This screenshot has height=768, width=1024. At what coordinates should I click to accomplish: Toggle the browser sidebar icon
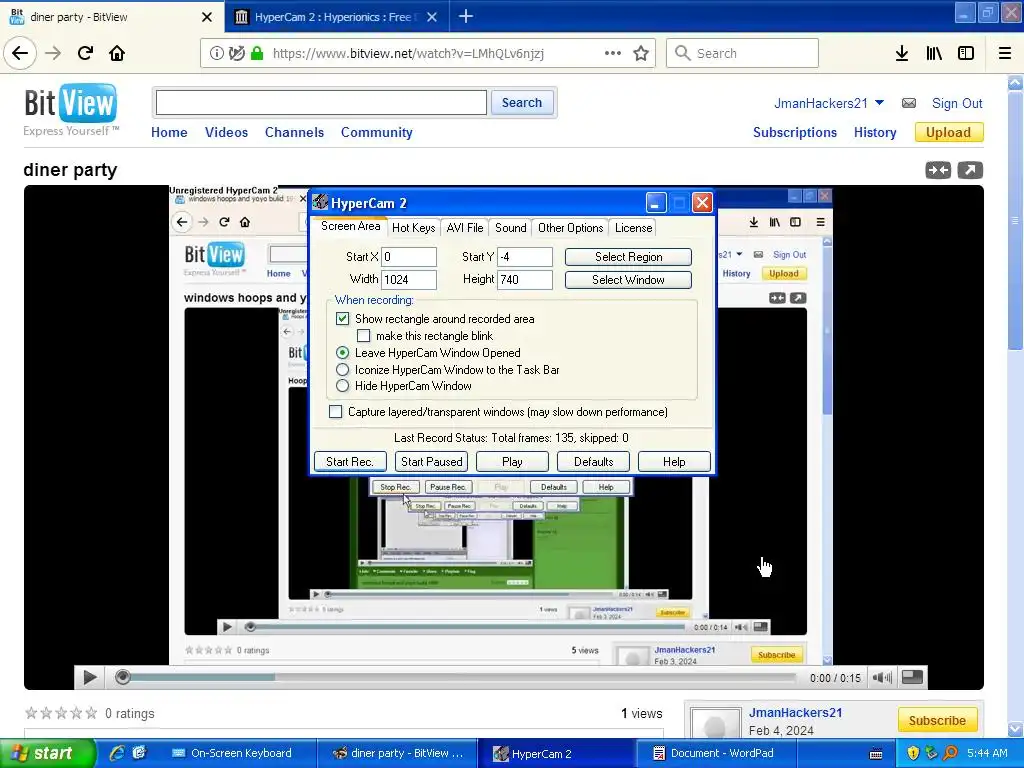tap(966, 53)
